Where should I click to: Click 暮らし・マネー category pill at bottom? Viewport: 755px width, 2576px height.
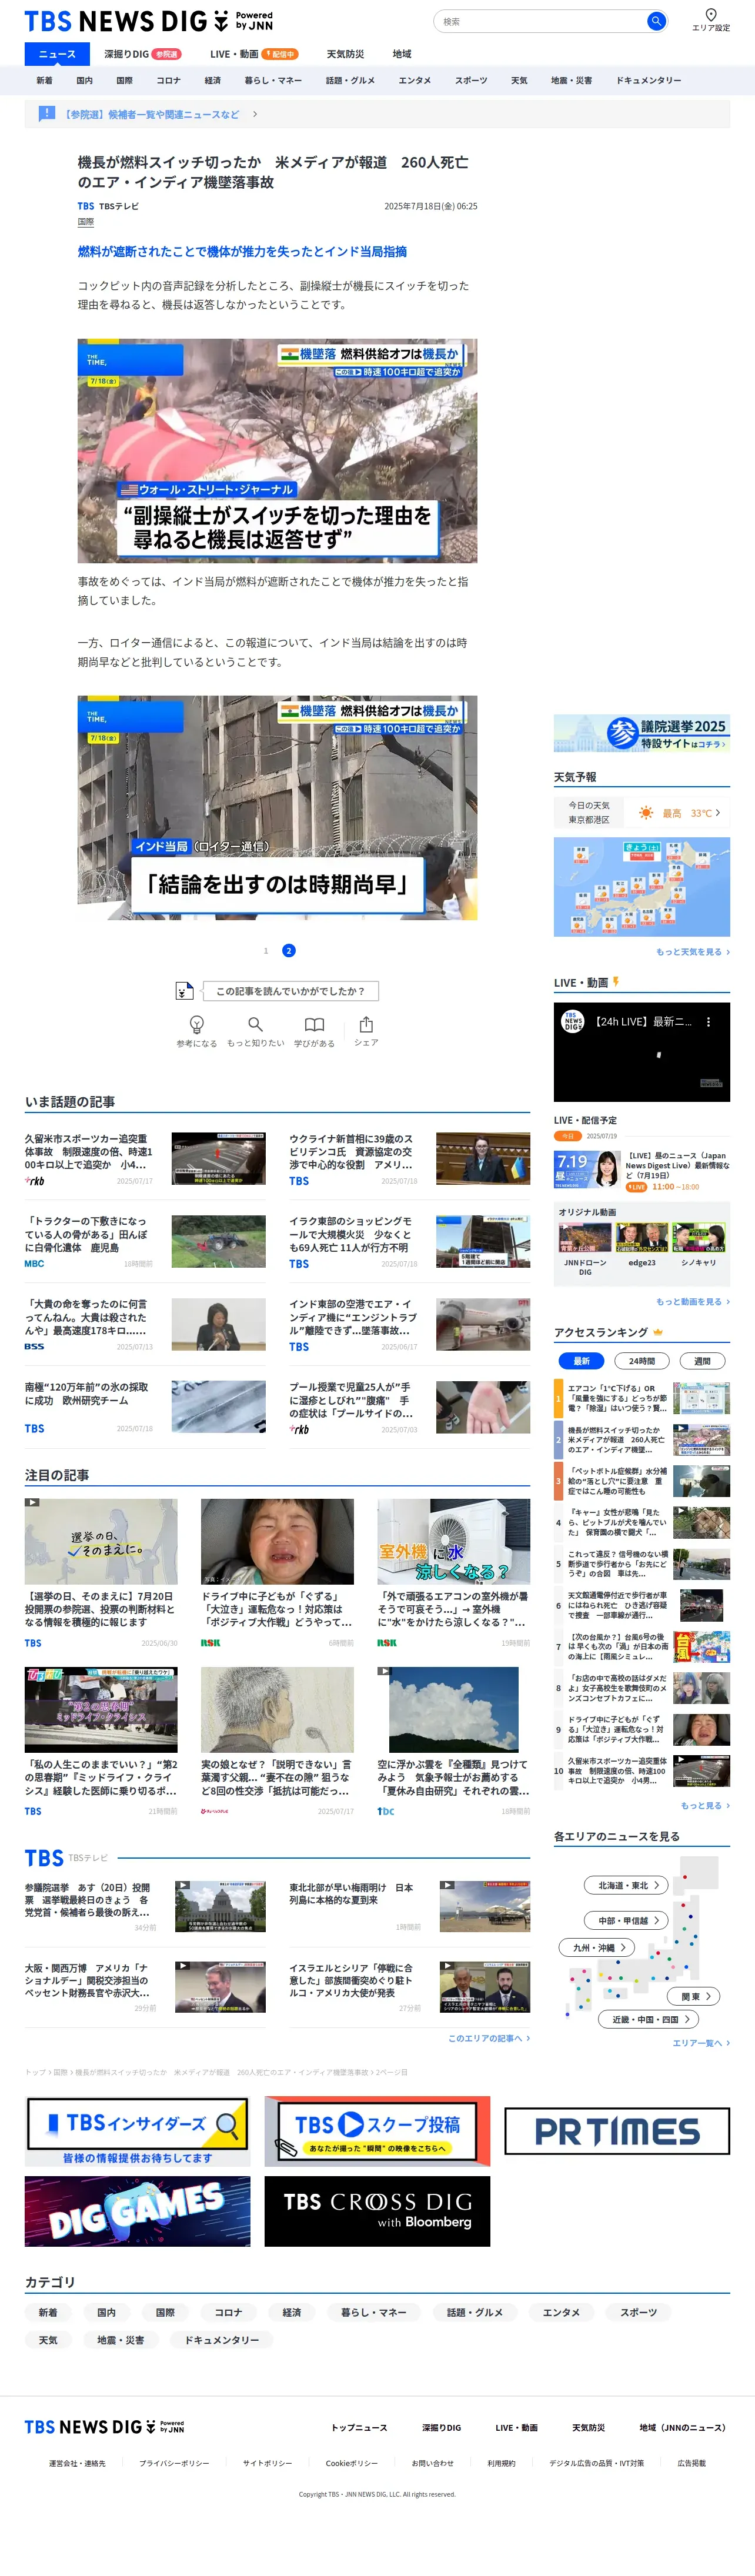[x=373, y=2312]
